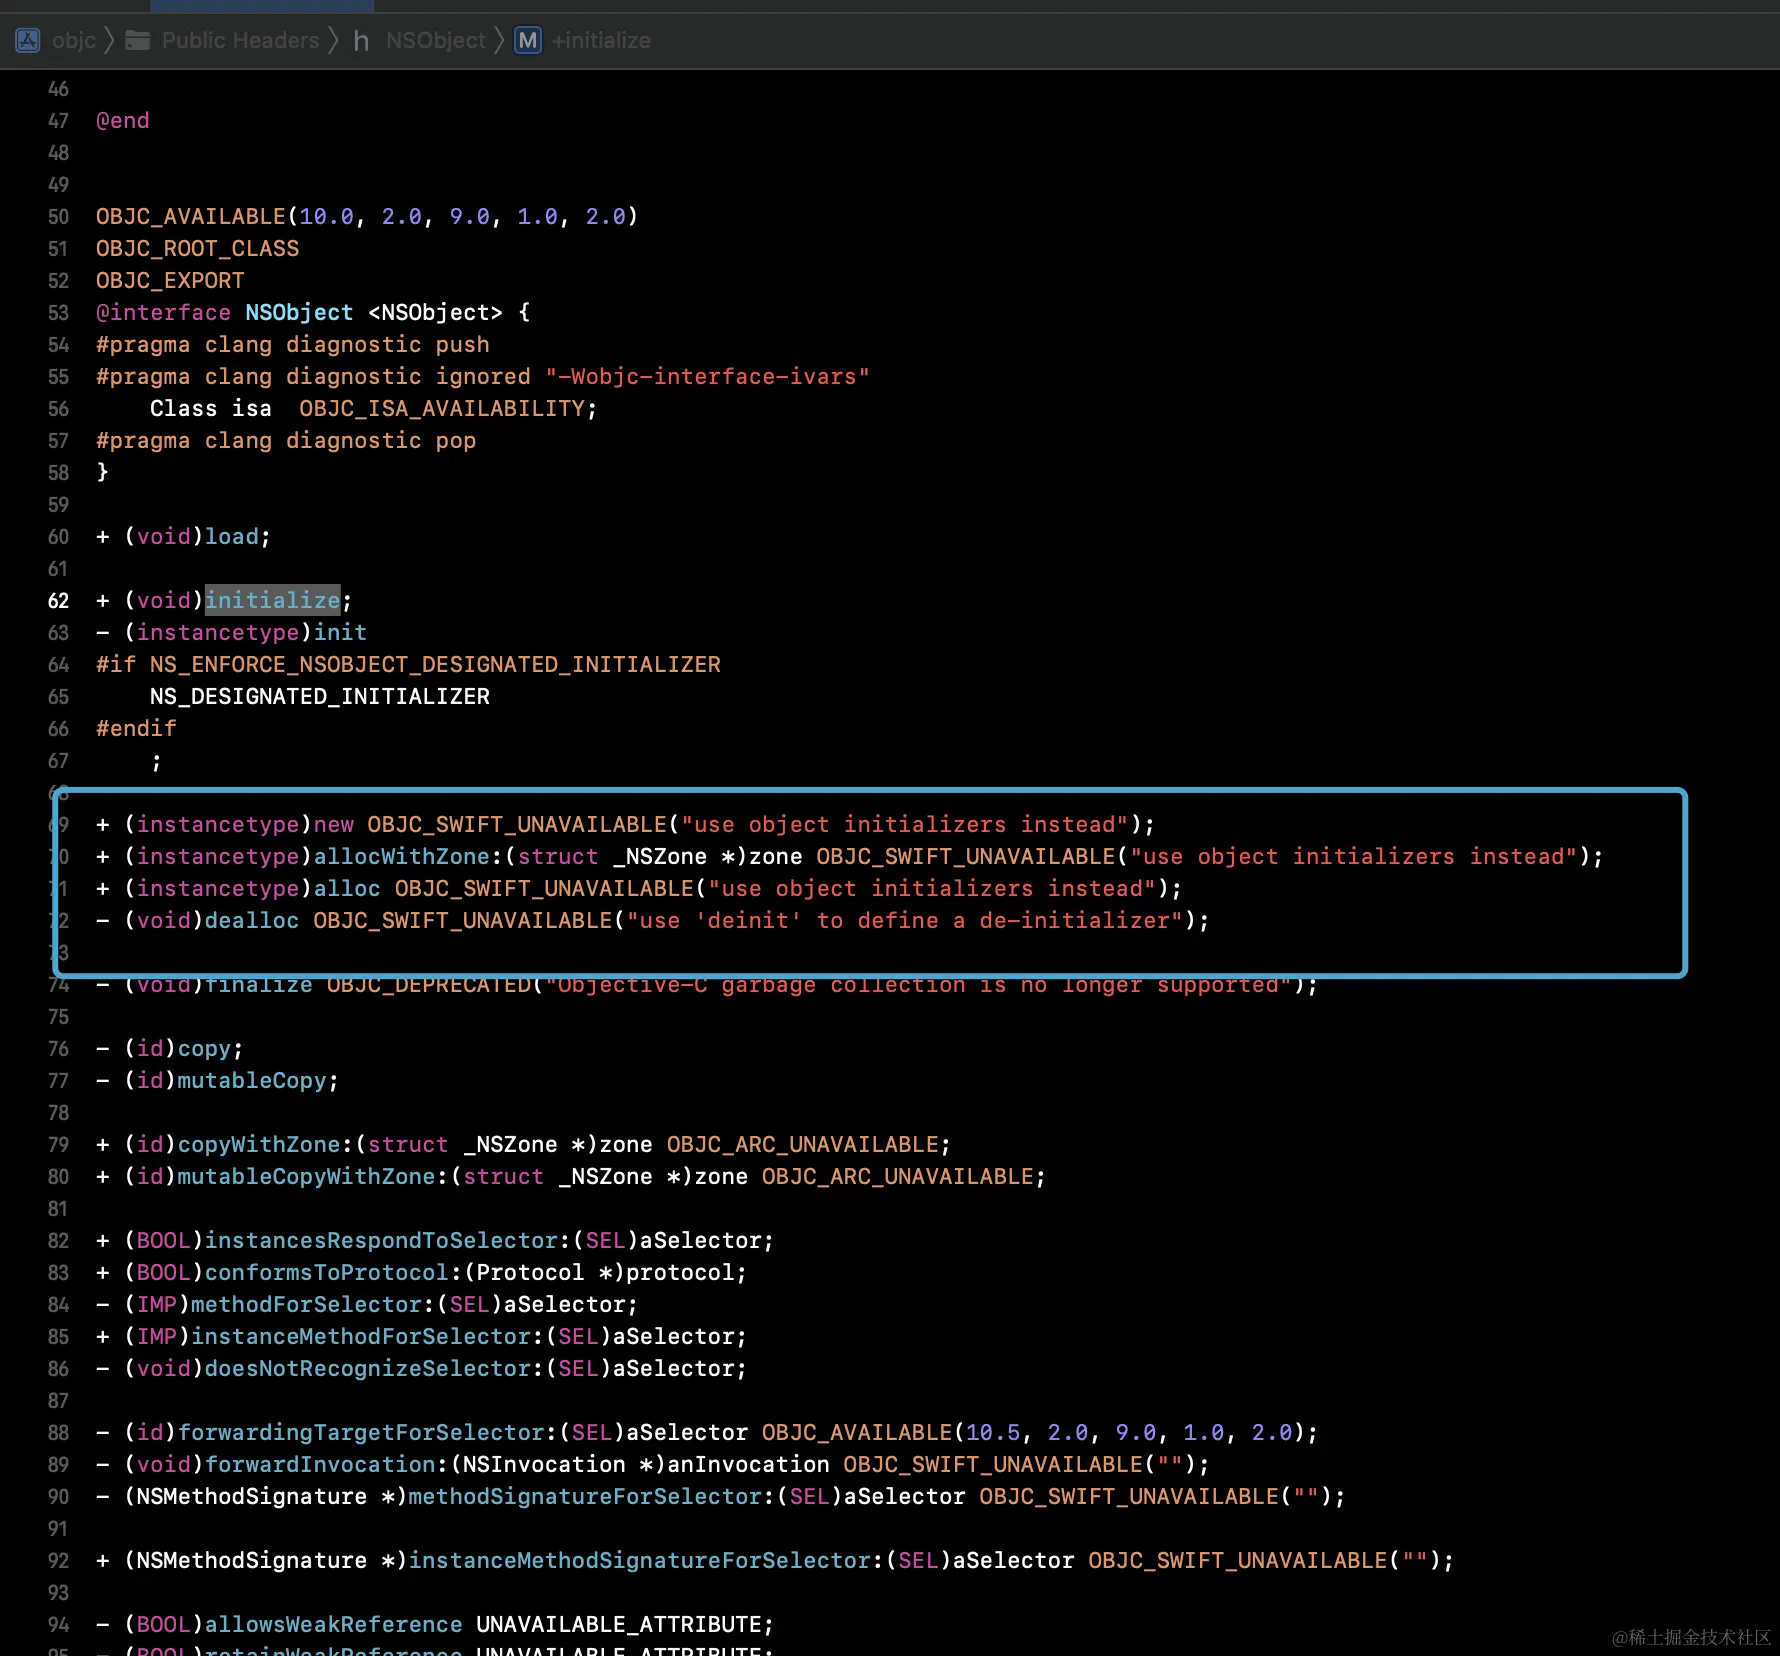Screen dimensions: 1780x1656
Task: Click the header file 'h' icon before NSObject
Action: point(361,41)
